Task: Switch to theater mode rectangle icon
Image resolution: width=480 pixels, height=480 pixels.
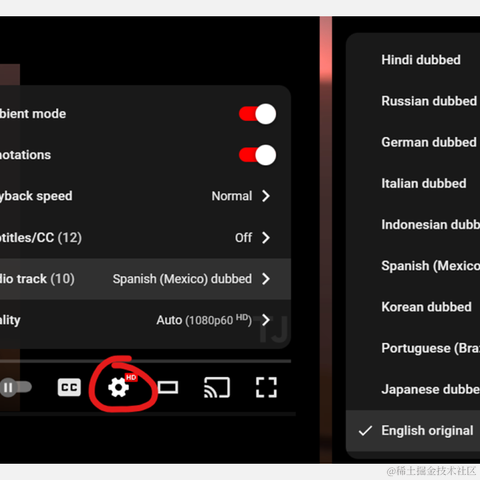Action: click(x=168, y=388)
